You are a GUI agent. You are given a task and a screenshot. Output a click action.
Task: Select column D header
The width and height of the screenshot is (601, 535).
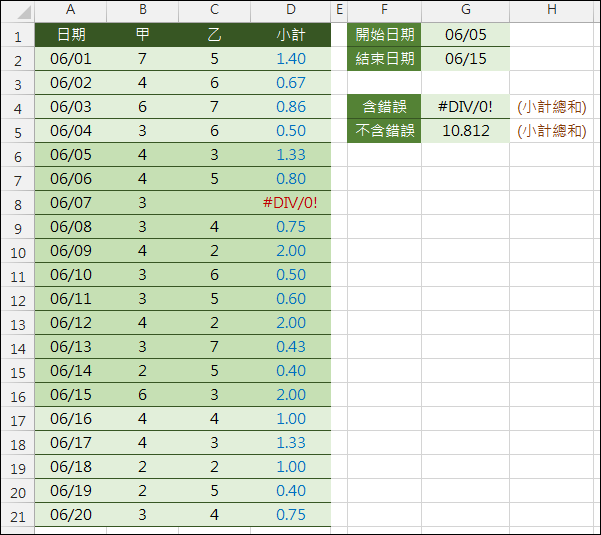[291, 10]
